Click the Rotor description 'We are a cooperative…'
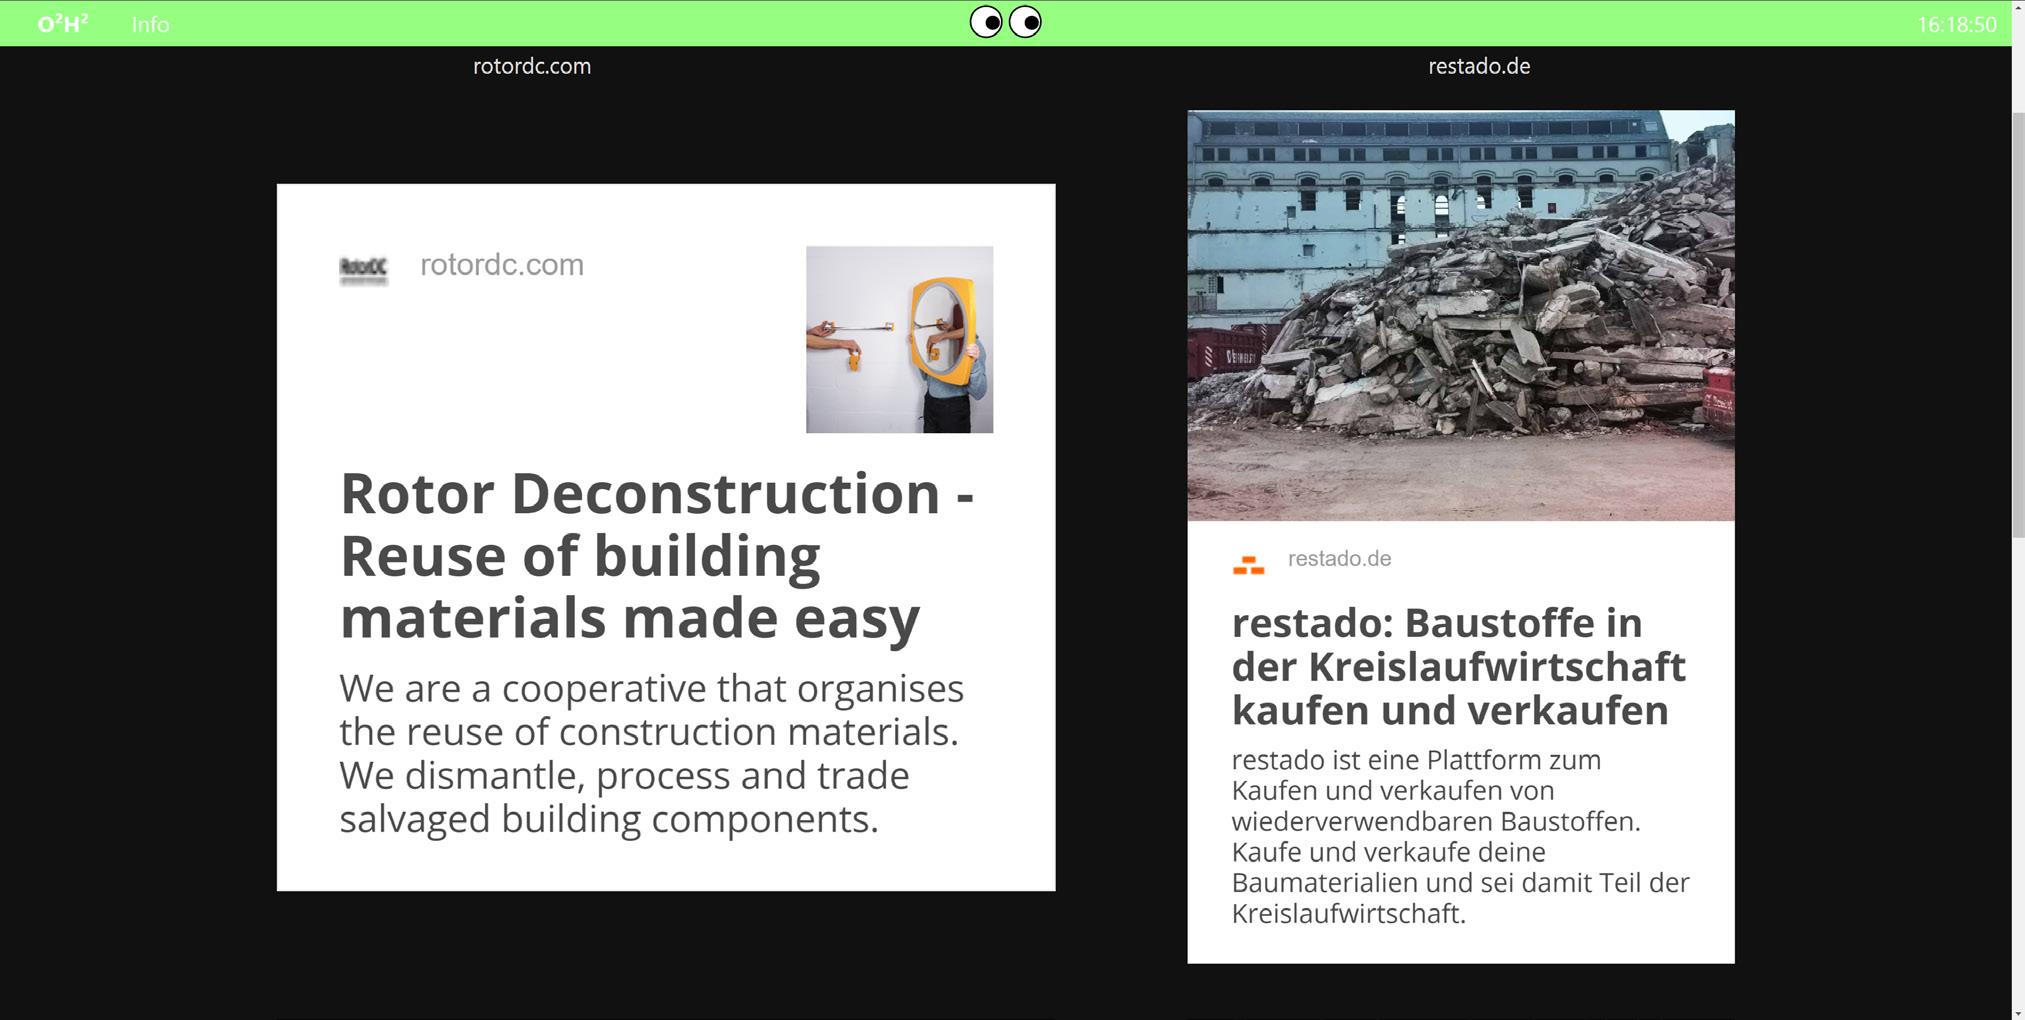The width and height of the screenshot is (2025, 1020). click(651, 753)
